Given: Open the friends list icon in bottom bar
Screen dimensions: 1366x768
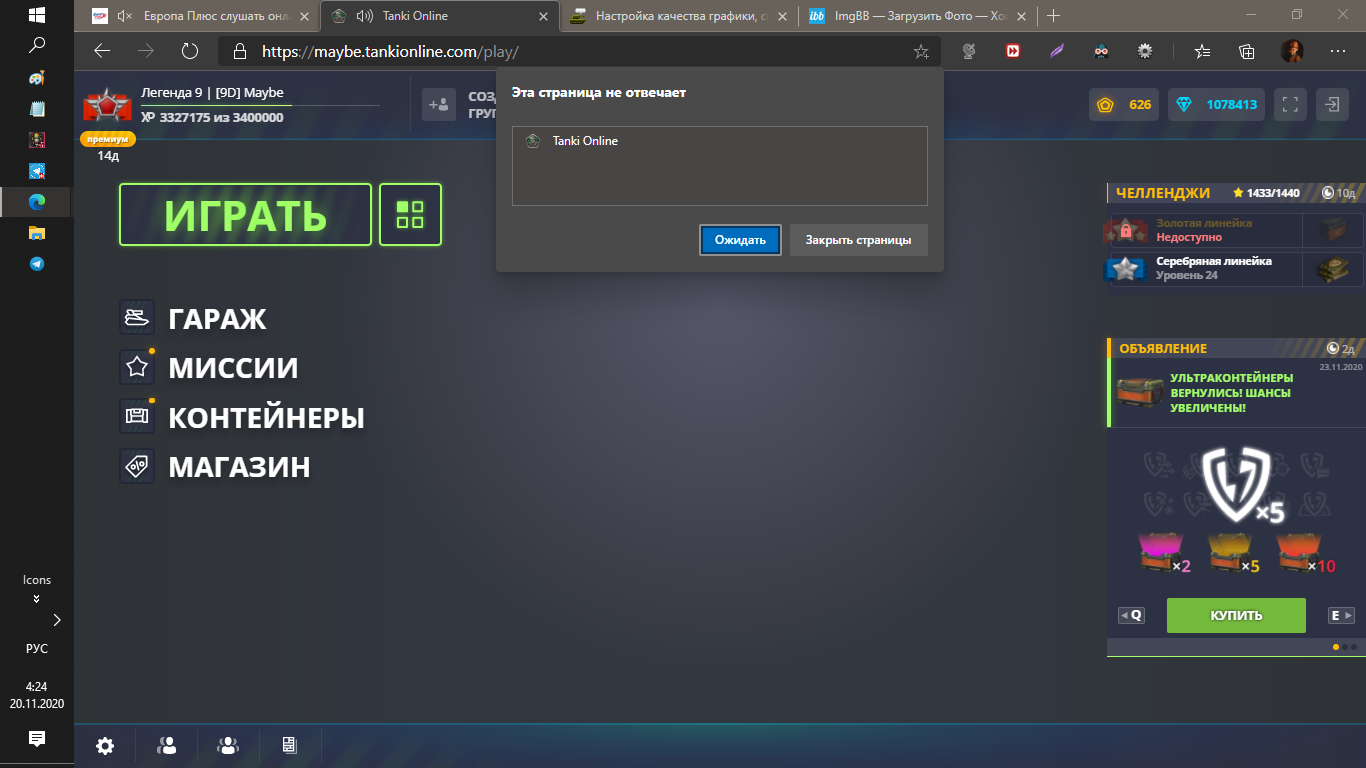Looking at the screenshot, I should tap(167, 745).
